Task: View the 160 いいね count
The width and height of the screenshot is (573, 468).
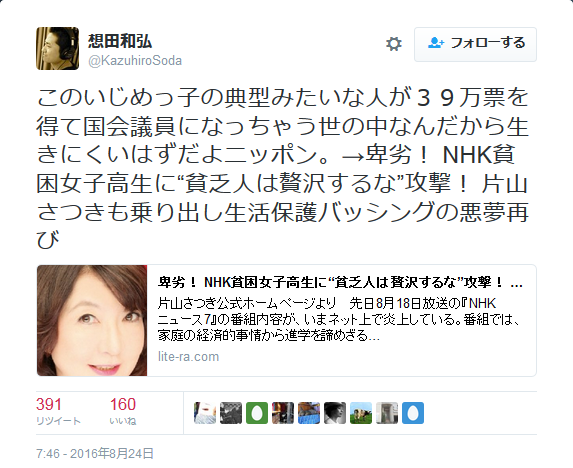Action: pyautogui.click(x=123, y=411)
